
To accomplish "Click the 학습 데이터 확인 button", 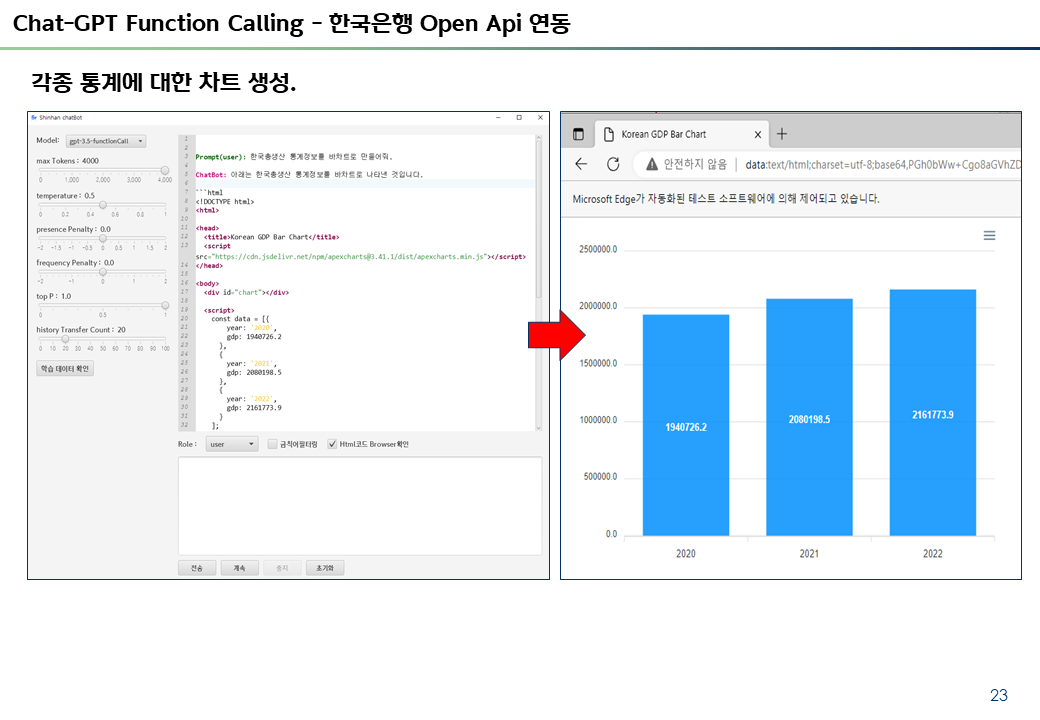I will coord(65,369).
